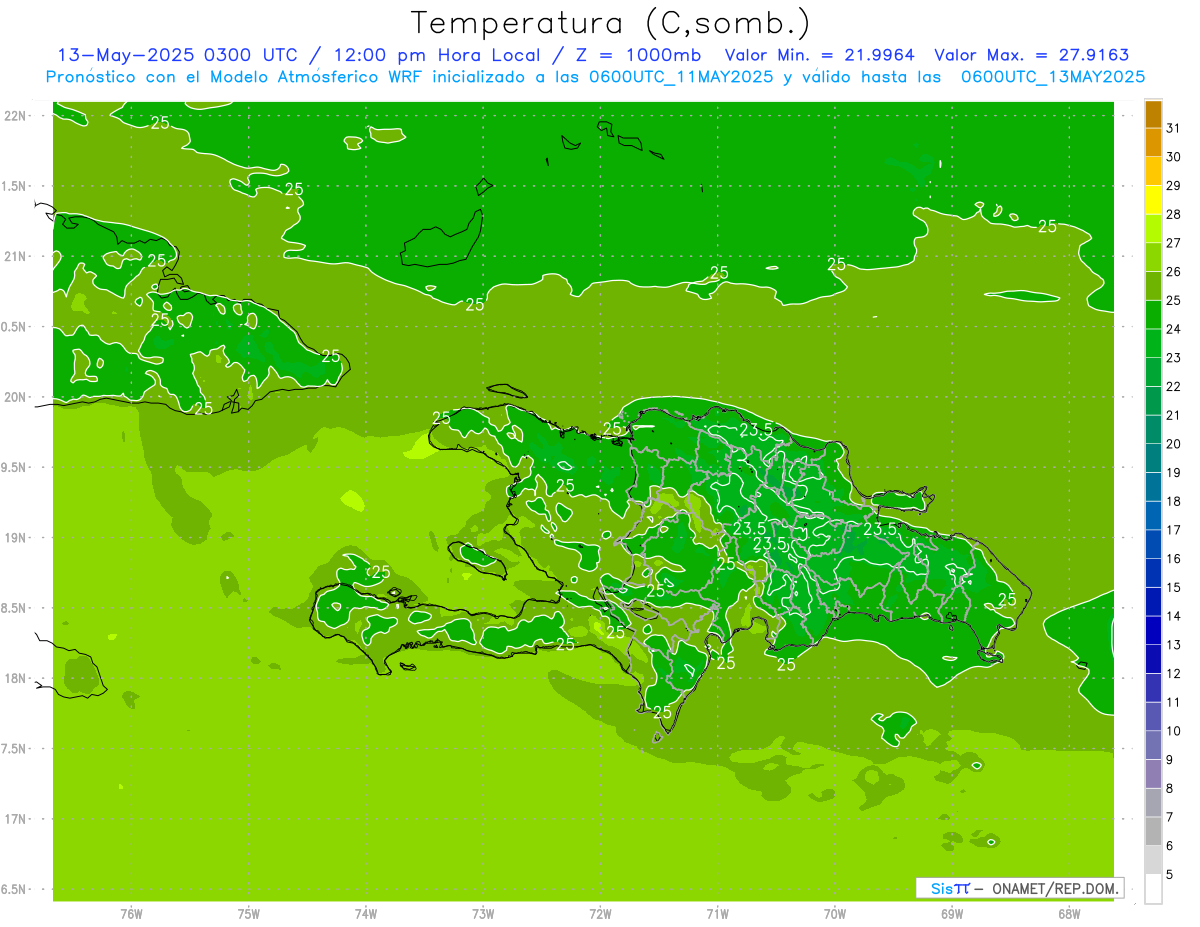Viewport: 1200px width, 927px height.
Task: Pick the yellow band between 28 and 29
Action: coord(1153,199)
